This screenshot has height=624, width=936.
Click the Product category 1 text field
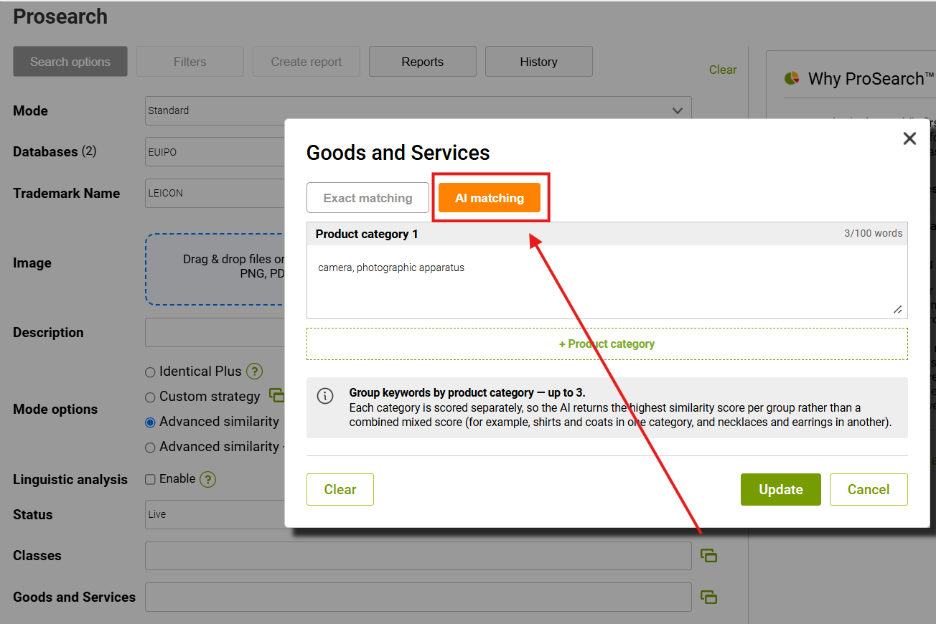606,281
